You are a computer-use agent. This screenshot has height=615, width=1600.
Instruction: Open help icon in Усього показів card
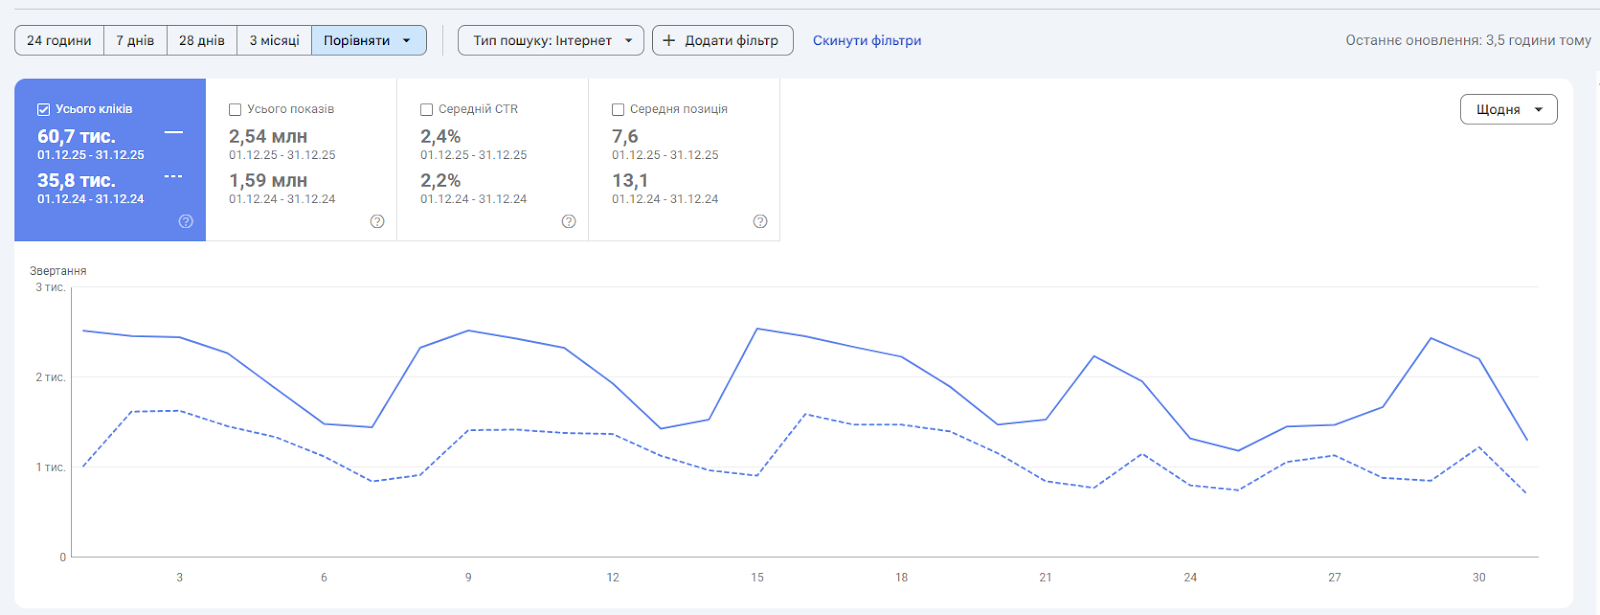click(377, 221)
